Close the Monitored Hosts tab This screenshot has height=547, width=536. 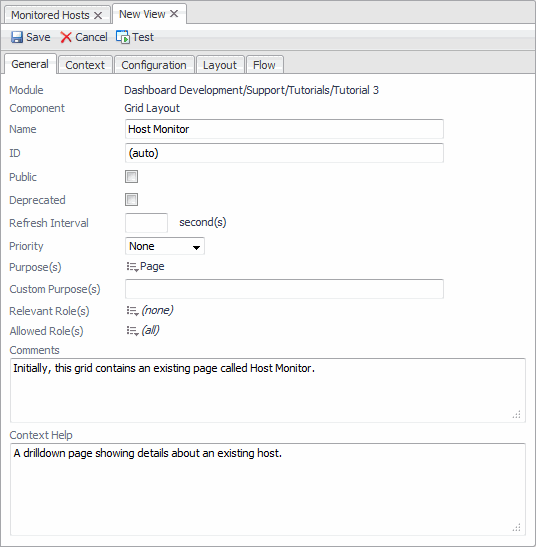point(98,15)
